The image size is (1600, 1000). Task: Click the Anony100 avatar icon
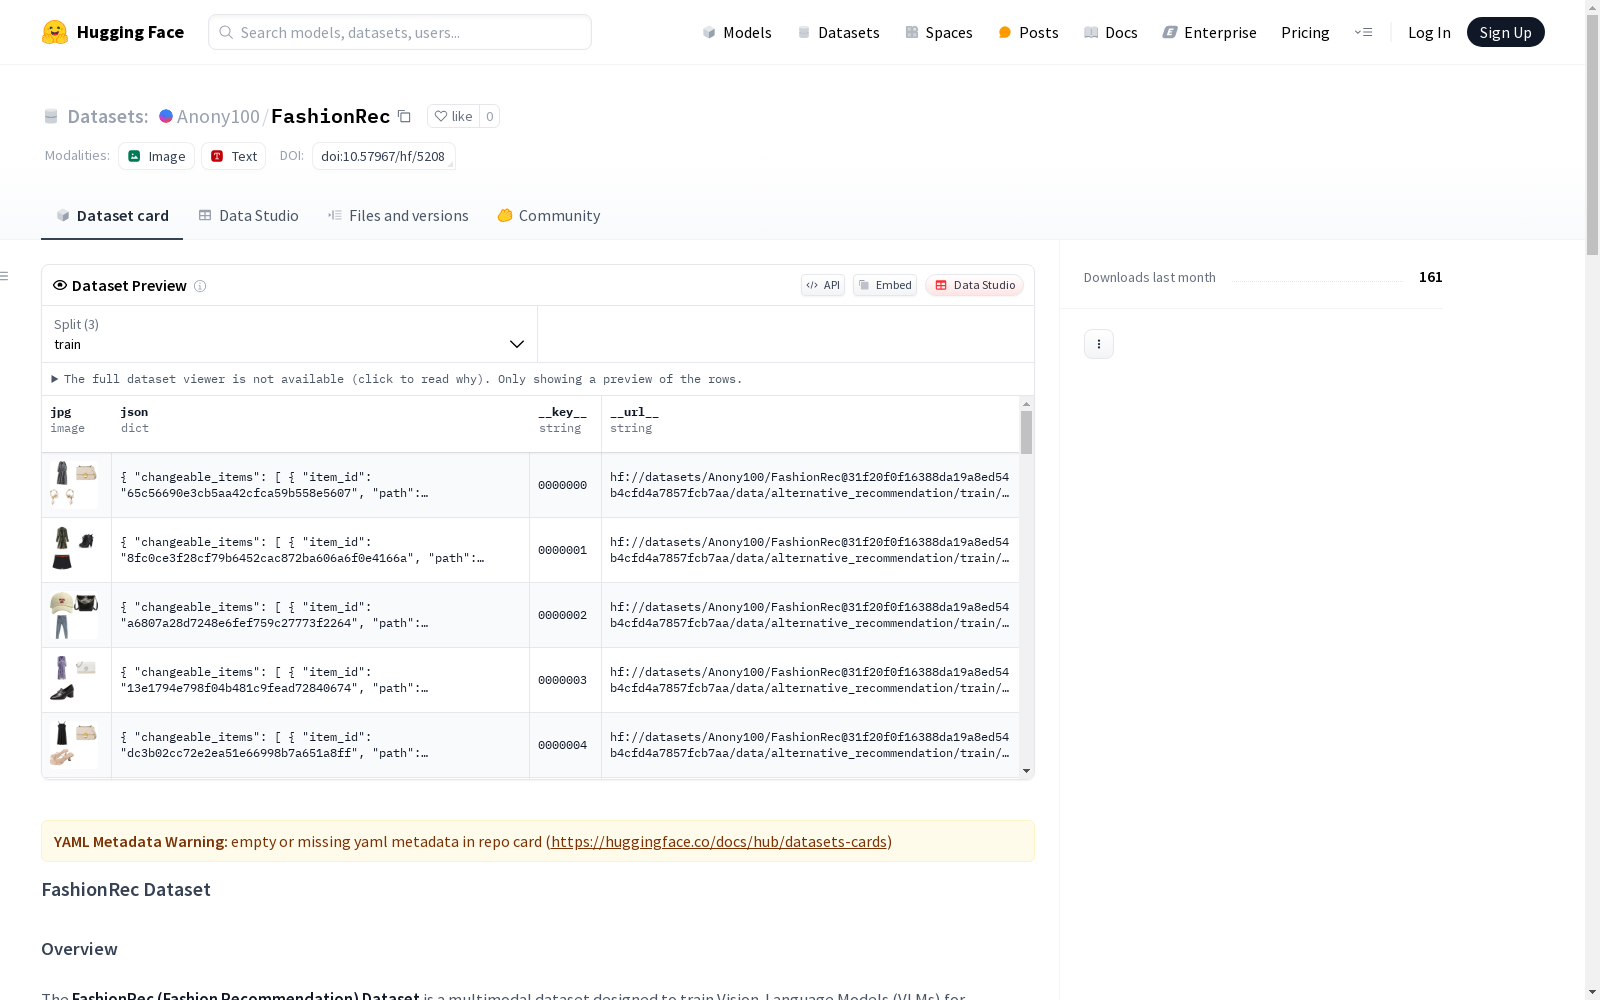pyautogui.click(x=166, y=116)
